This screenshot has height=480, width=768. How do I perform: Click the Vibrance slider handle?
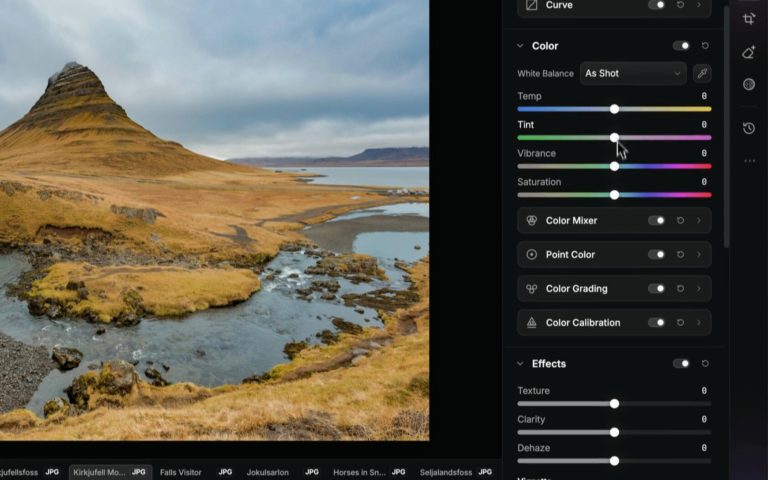coord(614,167)
